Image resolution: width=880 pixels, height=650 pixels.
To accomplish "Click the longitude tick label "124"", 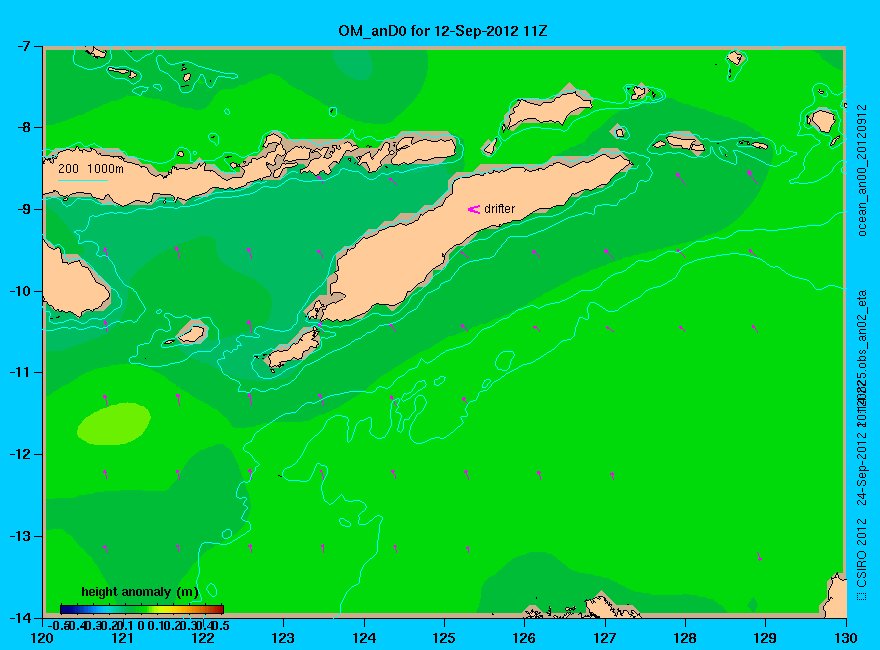I will point(364,638).
